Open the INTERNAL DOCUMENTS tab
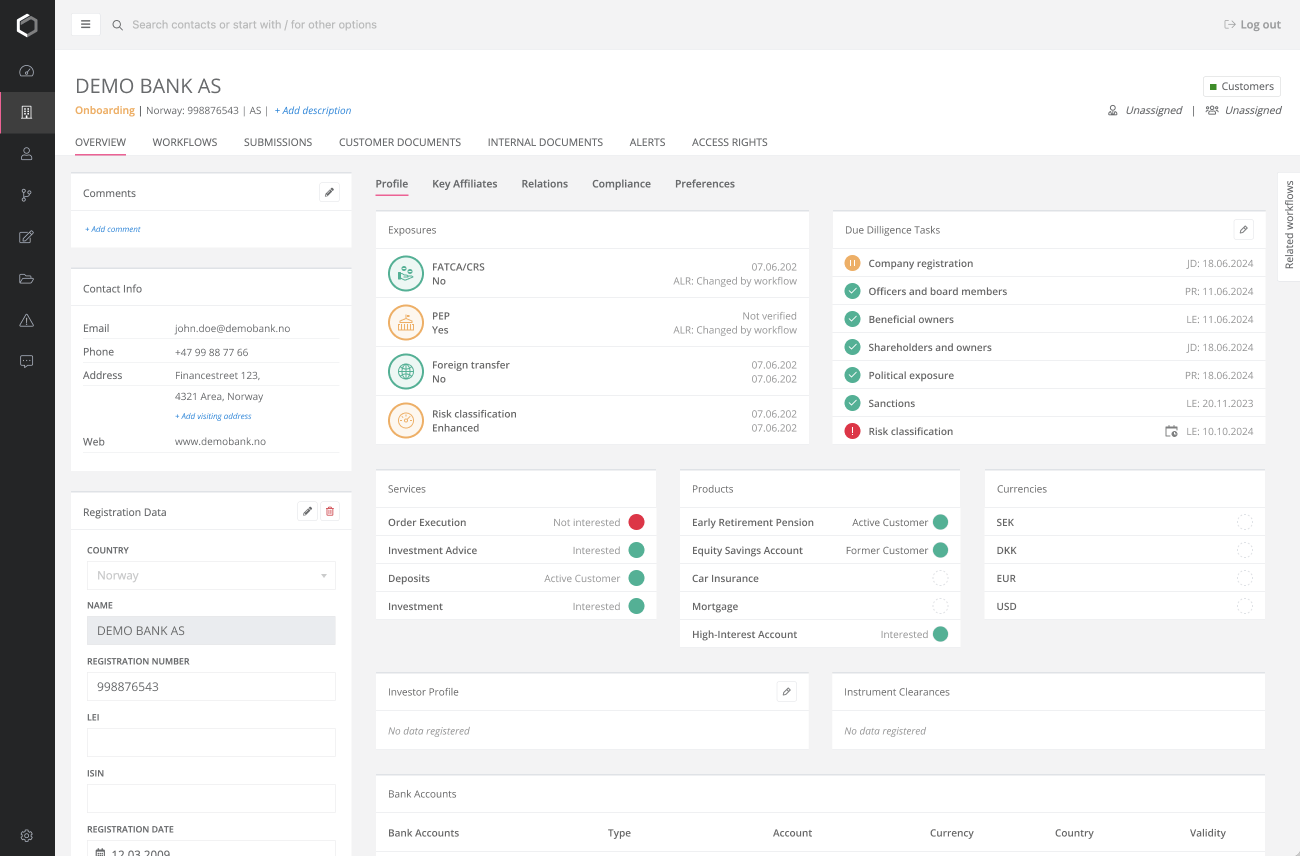Screen dimensions: 1300x856 click(x=545, y=142)
